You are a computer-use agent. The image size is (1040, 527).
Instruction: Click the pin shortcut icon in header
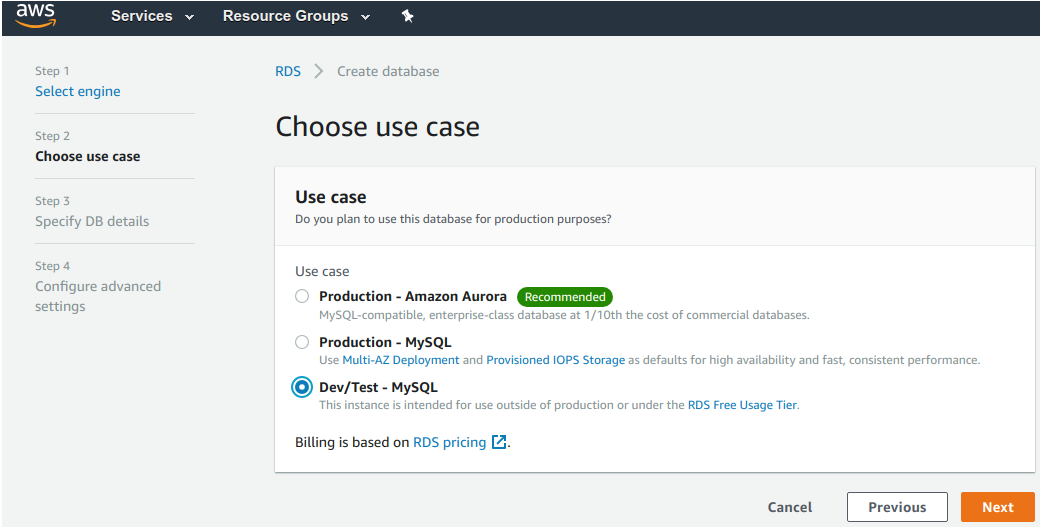point(407,17)
